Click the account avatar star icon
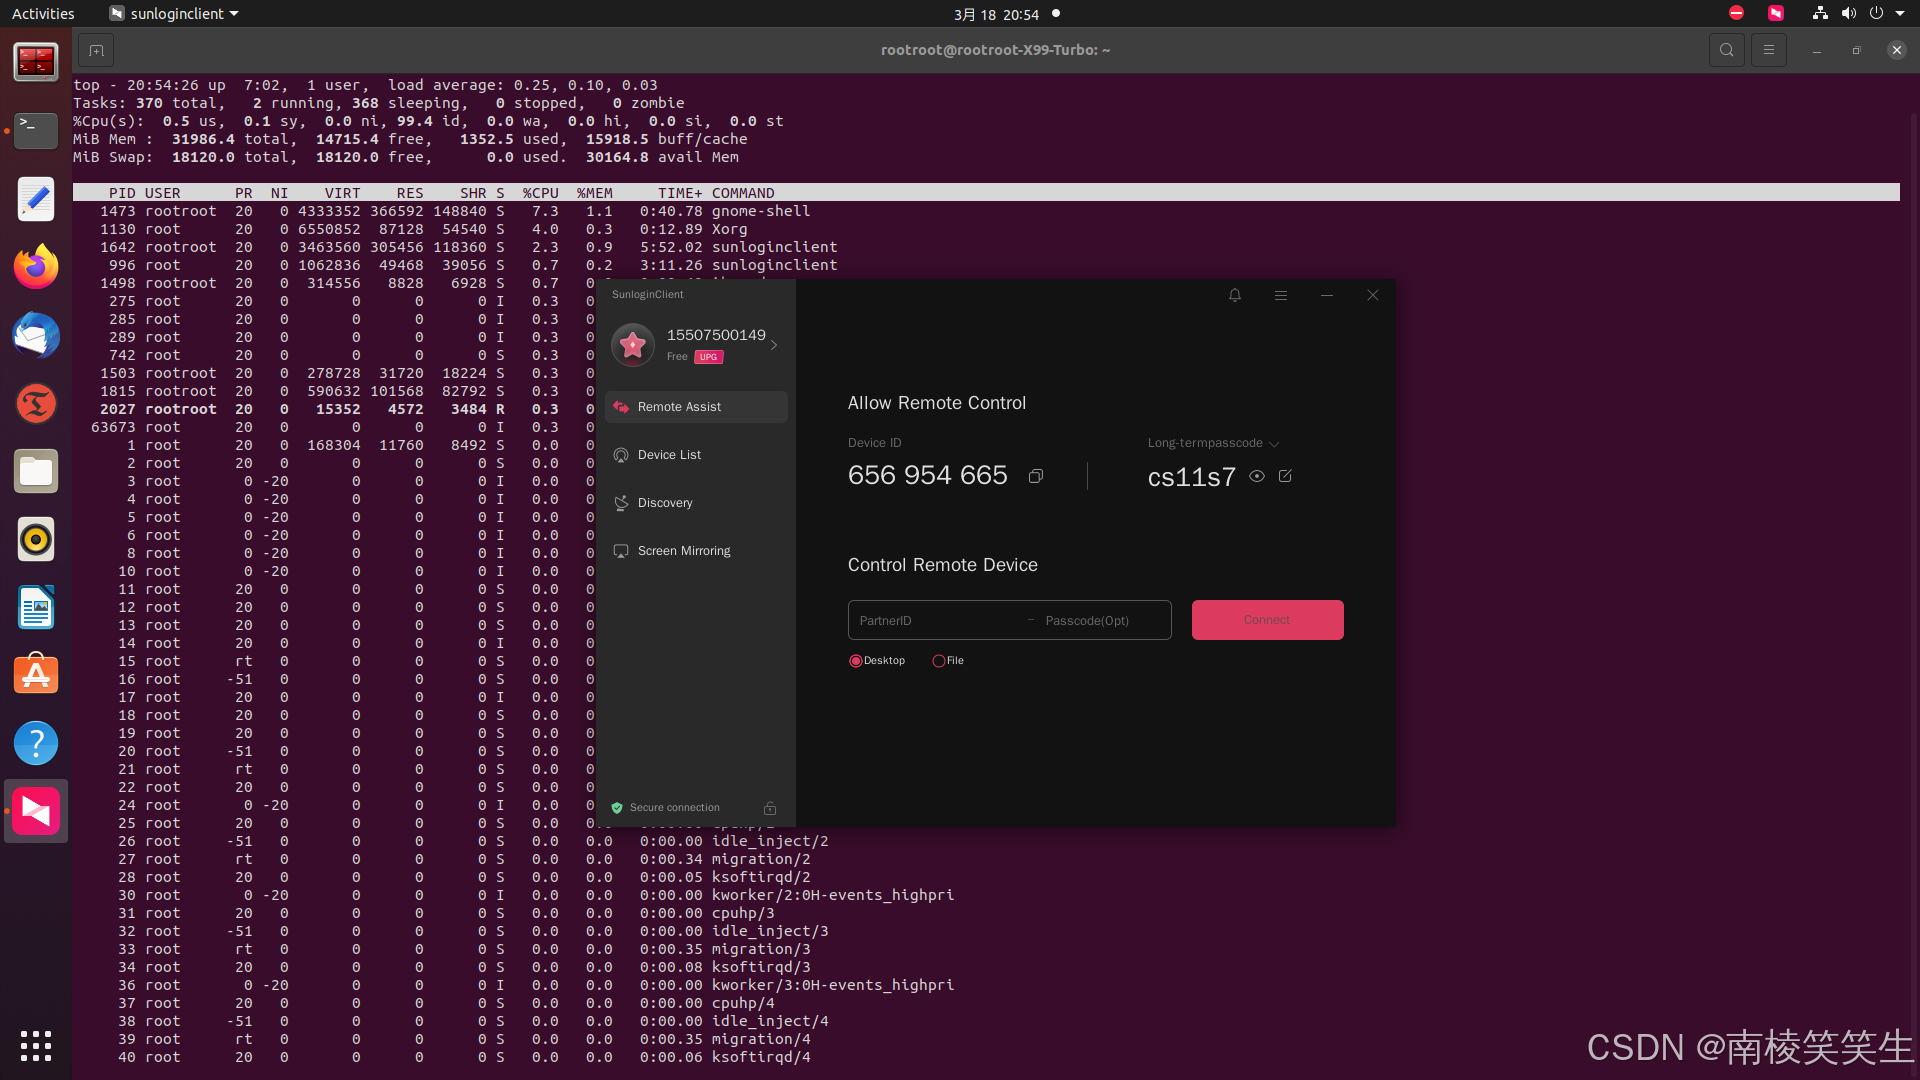Screen dimensions: 1920x1080 [633, 345]
